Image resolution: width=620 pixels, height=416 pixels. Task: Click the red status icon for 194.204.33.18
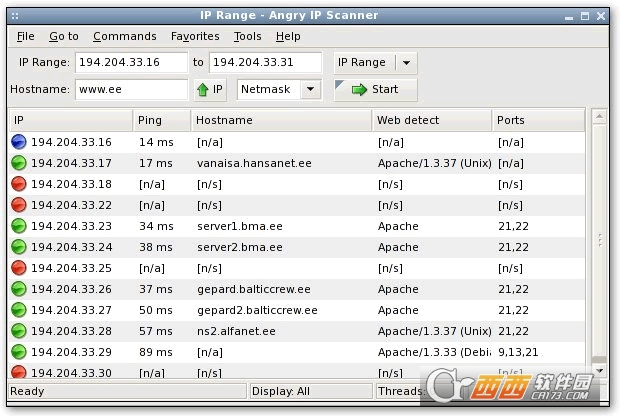click(x=19, y=183)
